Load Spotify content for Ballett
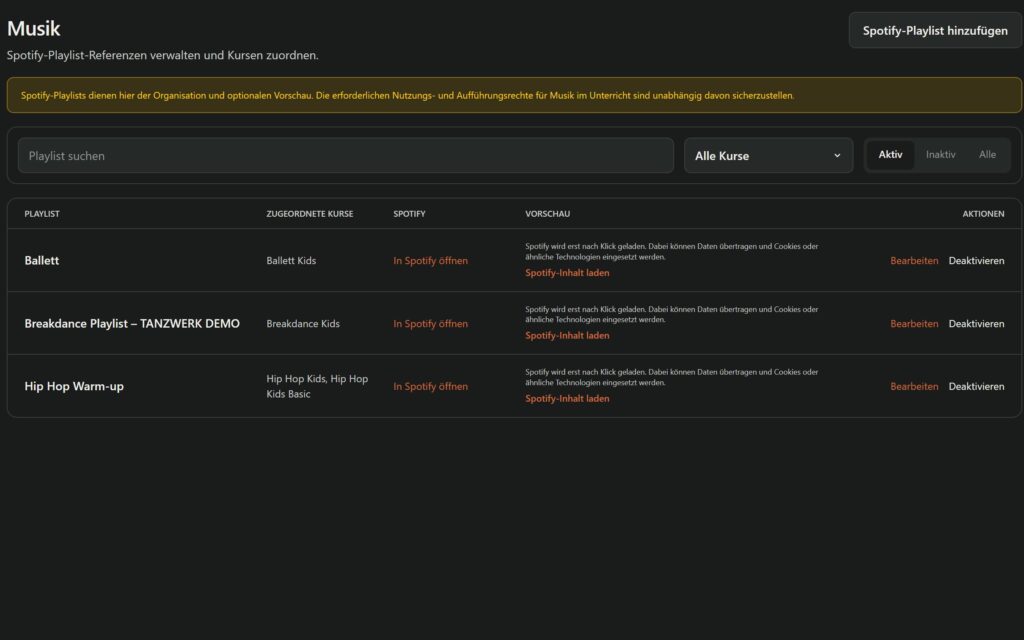This screenshot has height=640, width=1024. click(567, 273)
